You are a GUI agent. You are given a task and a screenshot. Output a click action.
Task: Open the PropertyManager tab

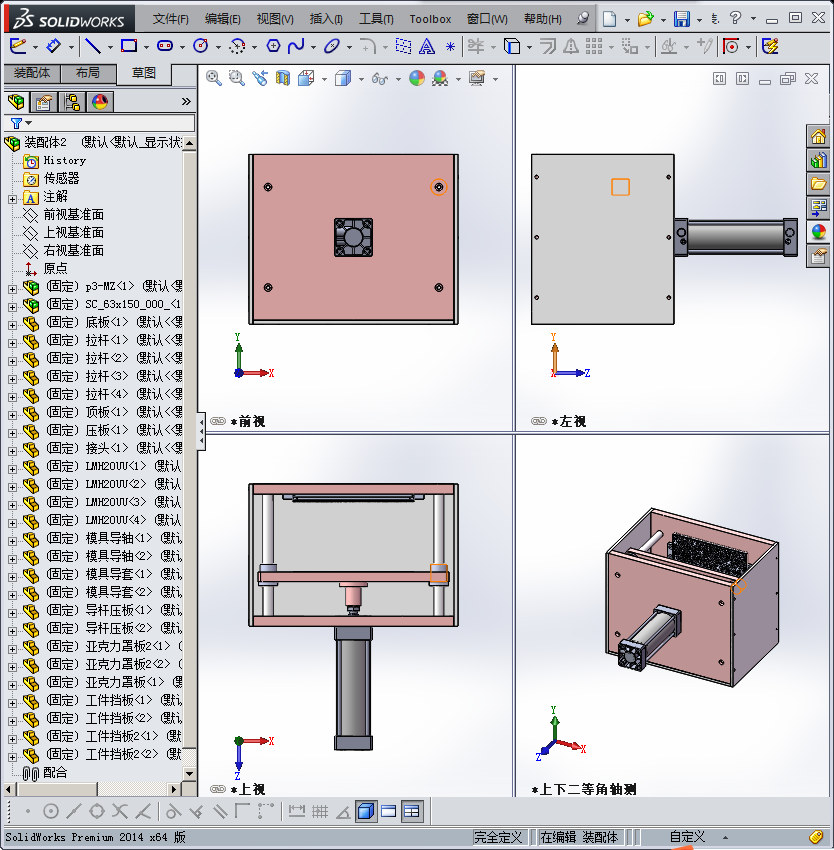(x=44, y=101)
